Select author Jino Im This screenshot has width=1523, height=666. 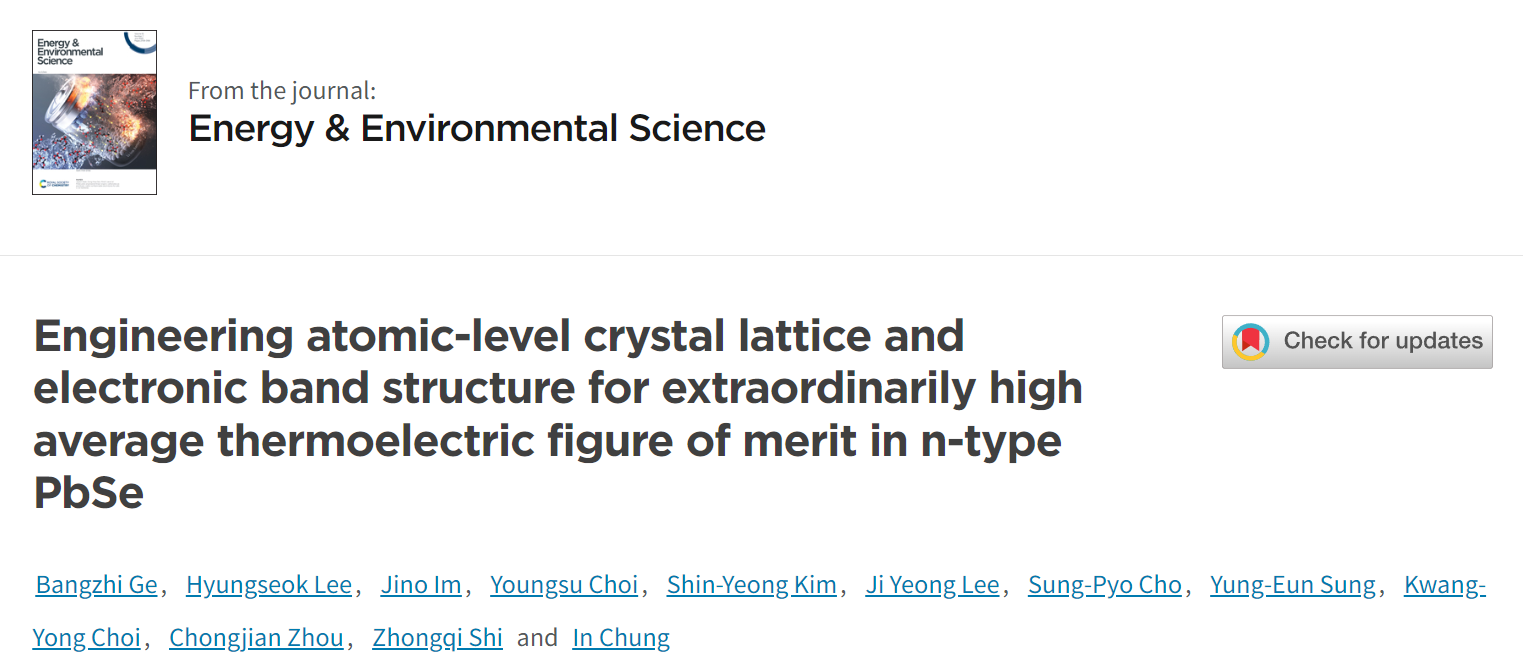click(421, 585)
